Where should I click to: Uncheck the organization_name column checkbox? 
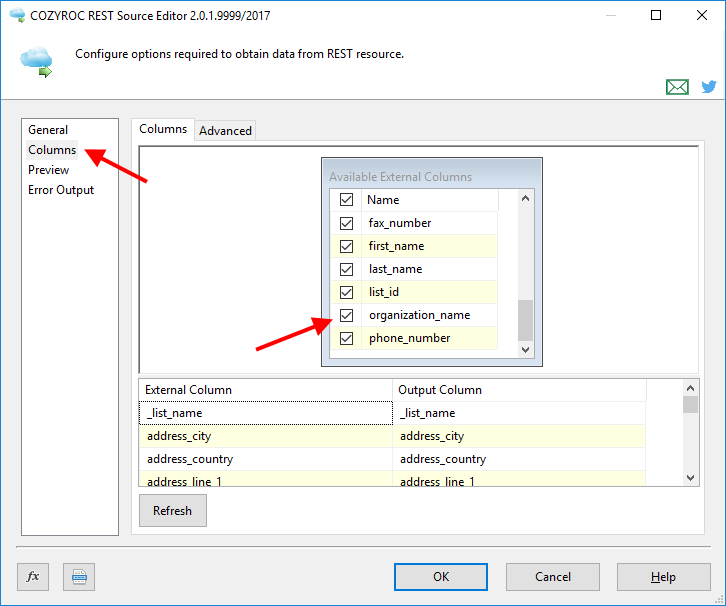[346, 315]
